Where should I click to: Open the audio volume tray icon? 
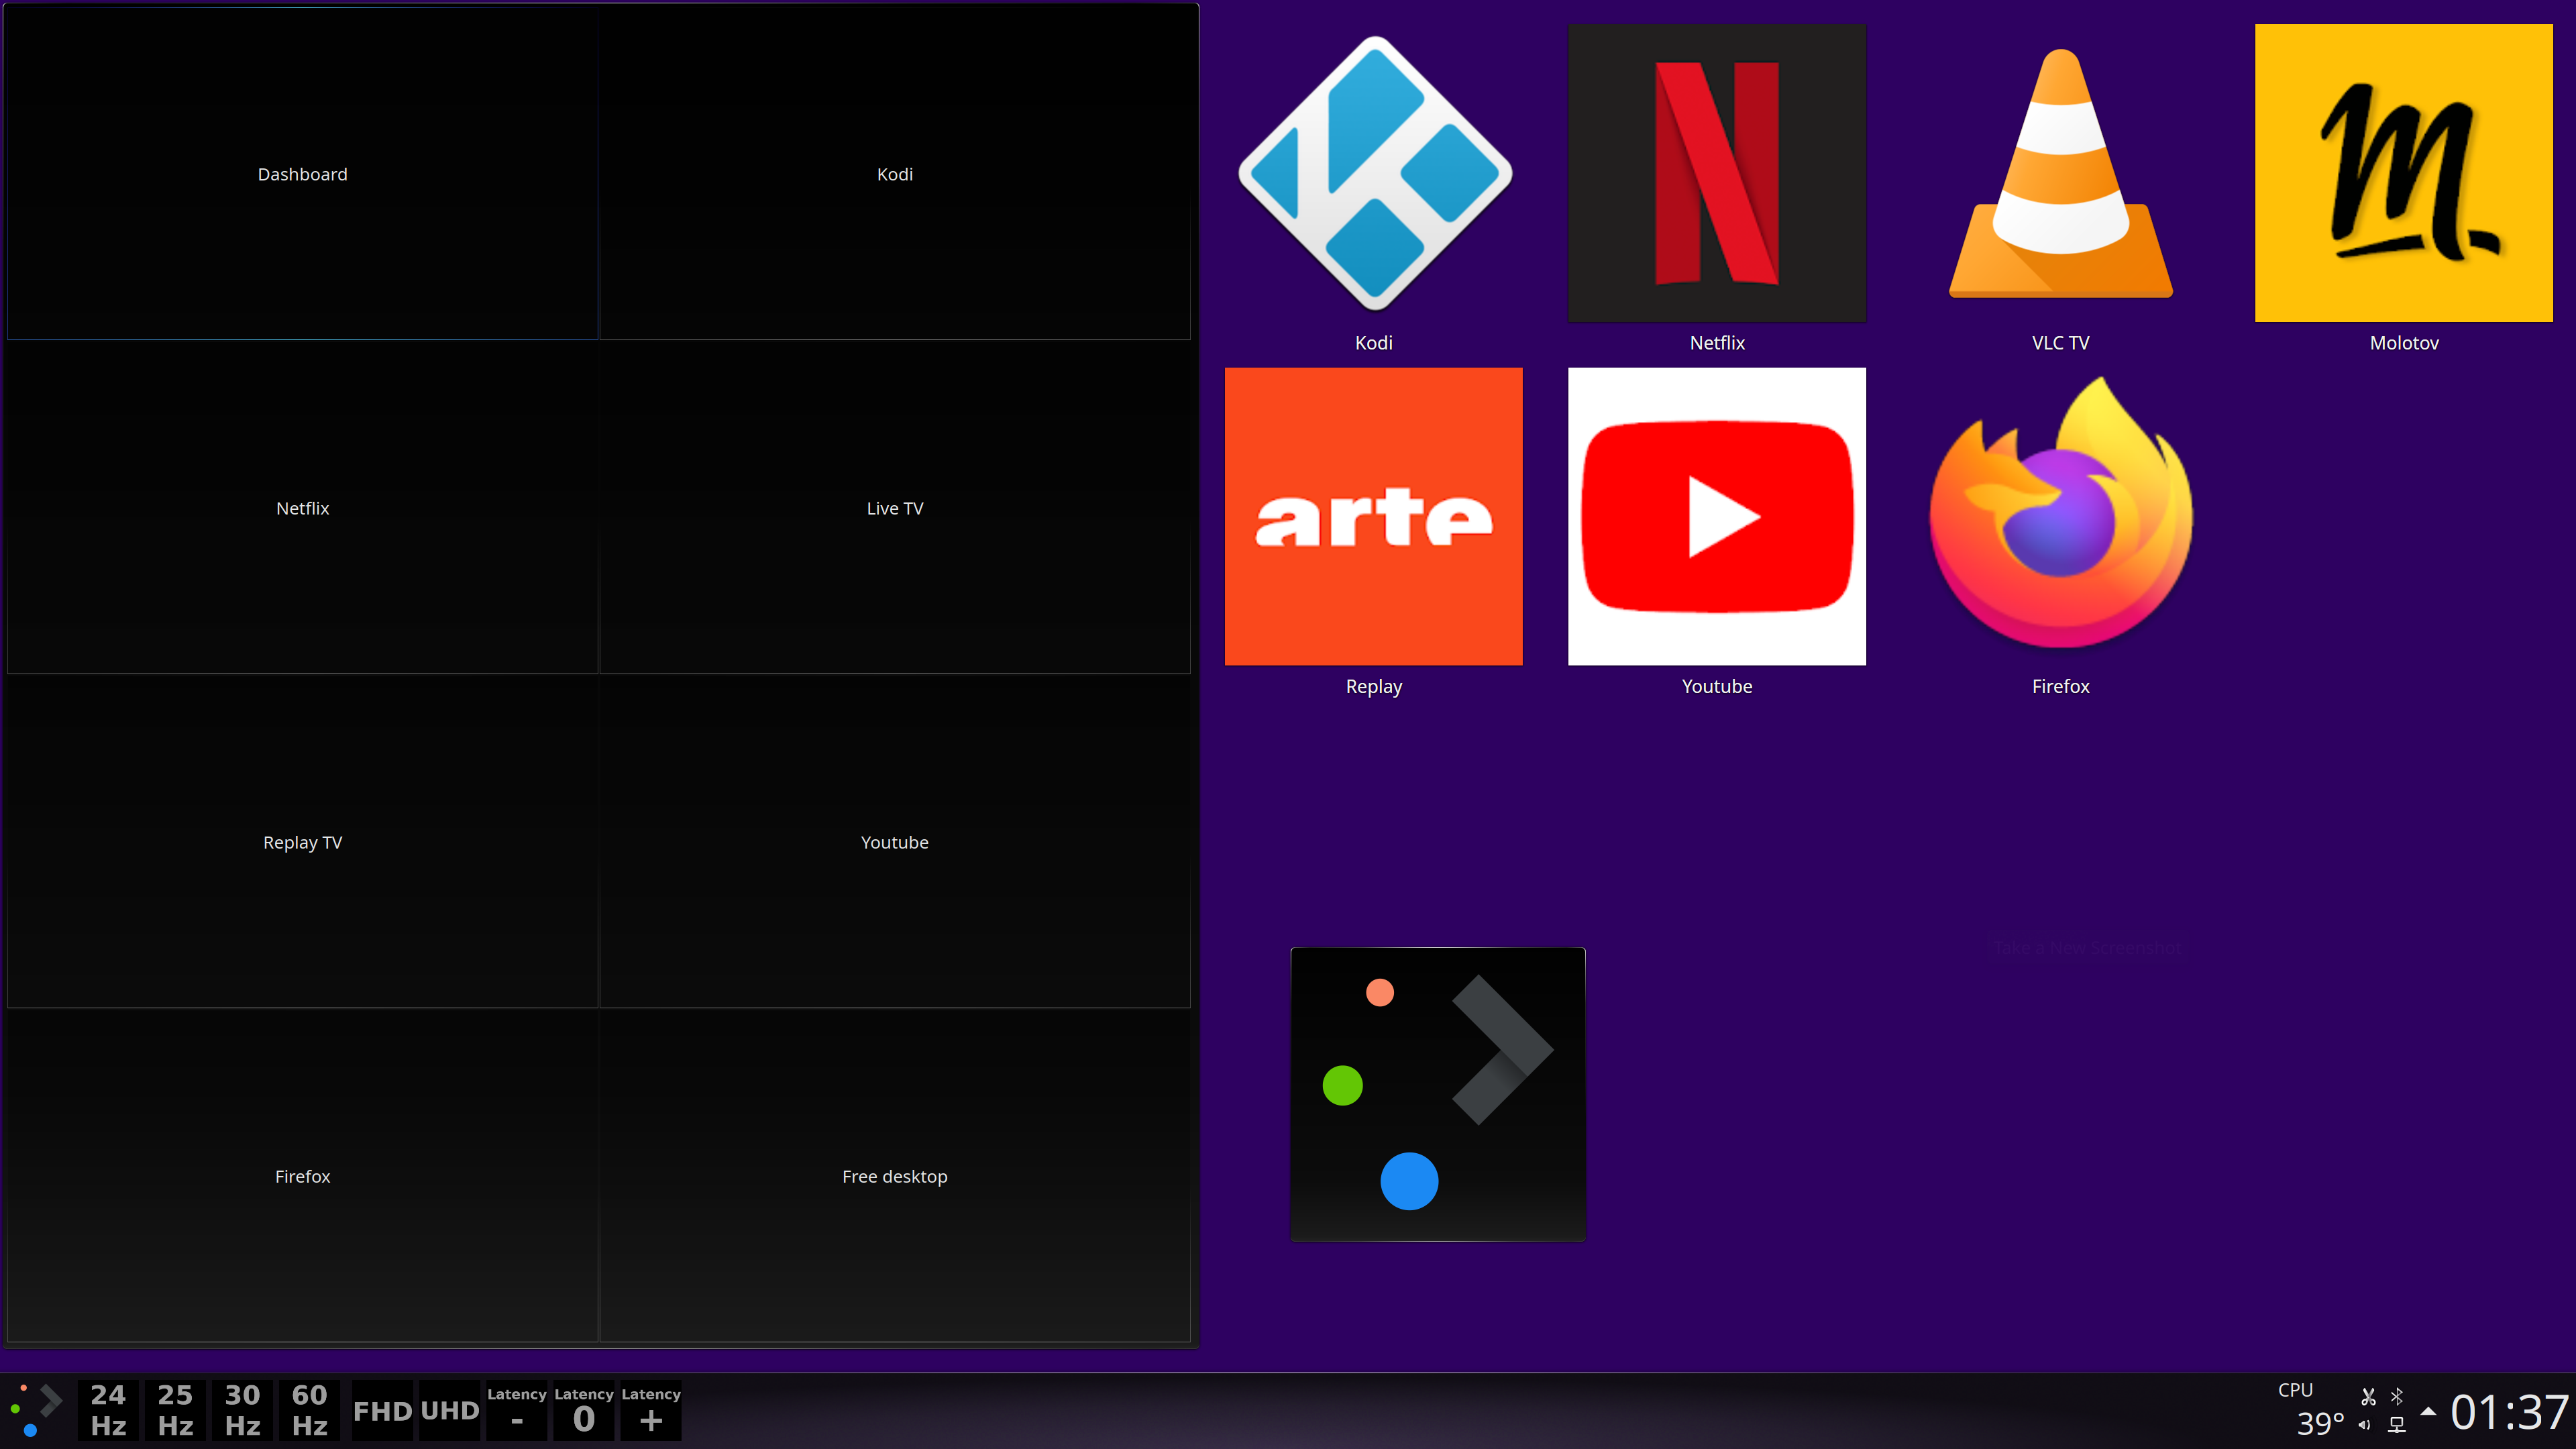pyautogui.click(x=2364, y=1425)
